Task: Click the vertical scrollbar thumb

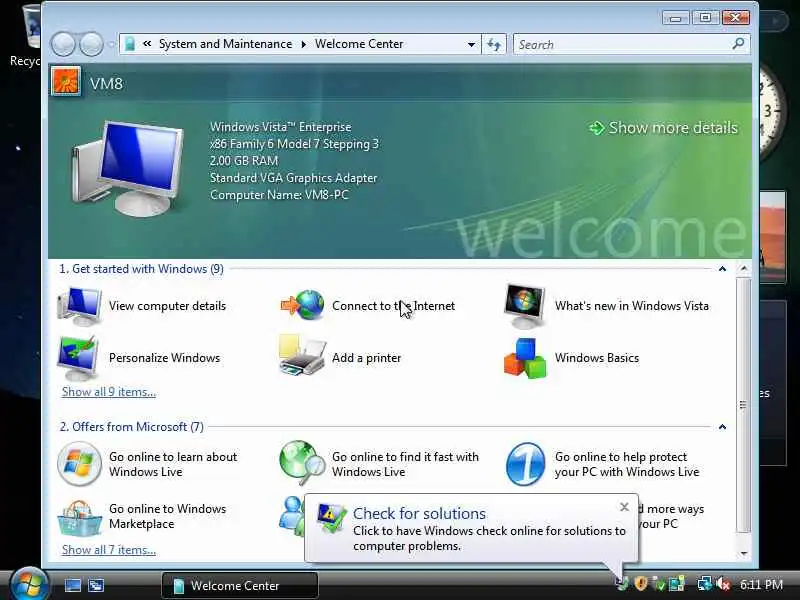Action: 744,405
